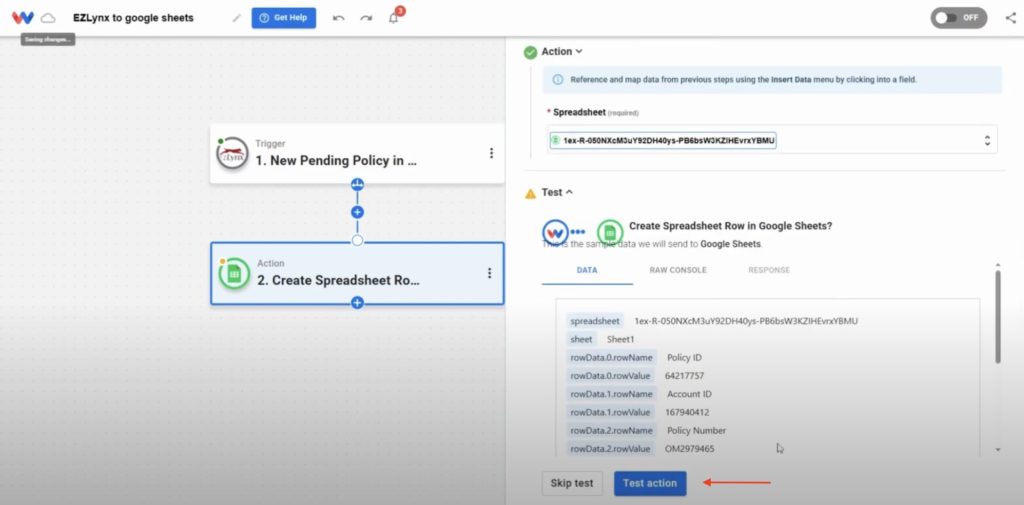
Task: Click the round logo in test header
Action: pos(555,231)
